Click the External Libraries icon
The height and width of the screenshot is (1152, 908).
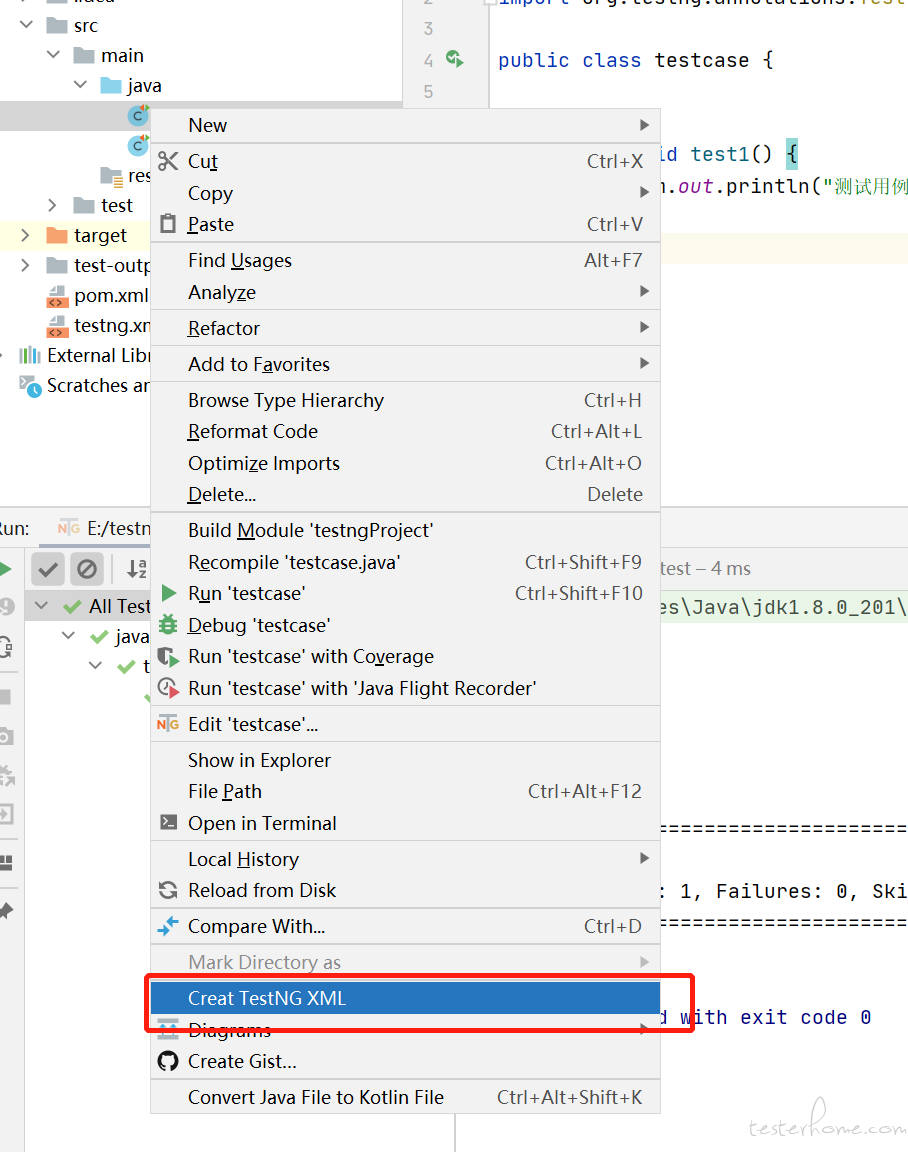coord(29,356)
